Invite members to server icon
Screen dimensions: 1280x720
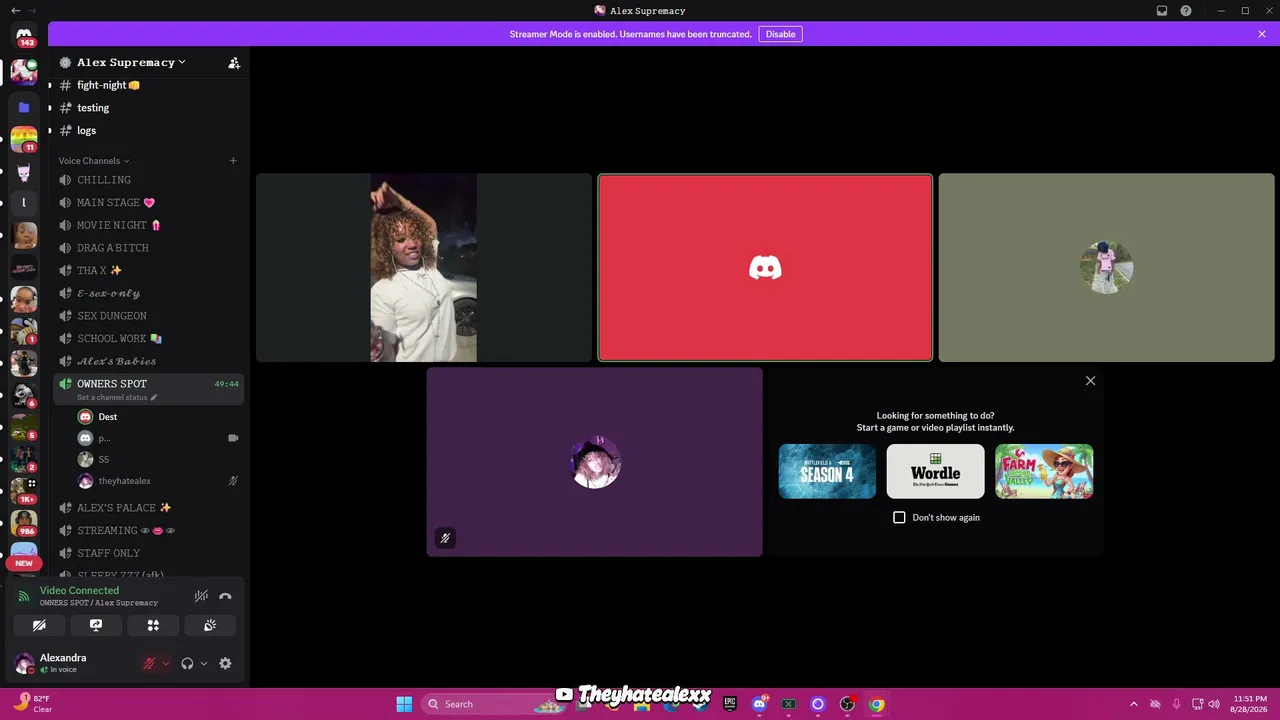point(234,62)
